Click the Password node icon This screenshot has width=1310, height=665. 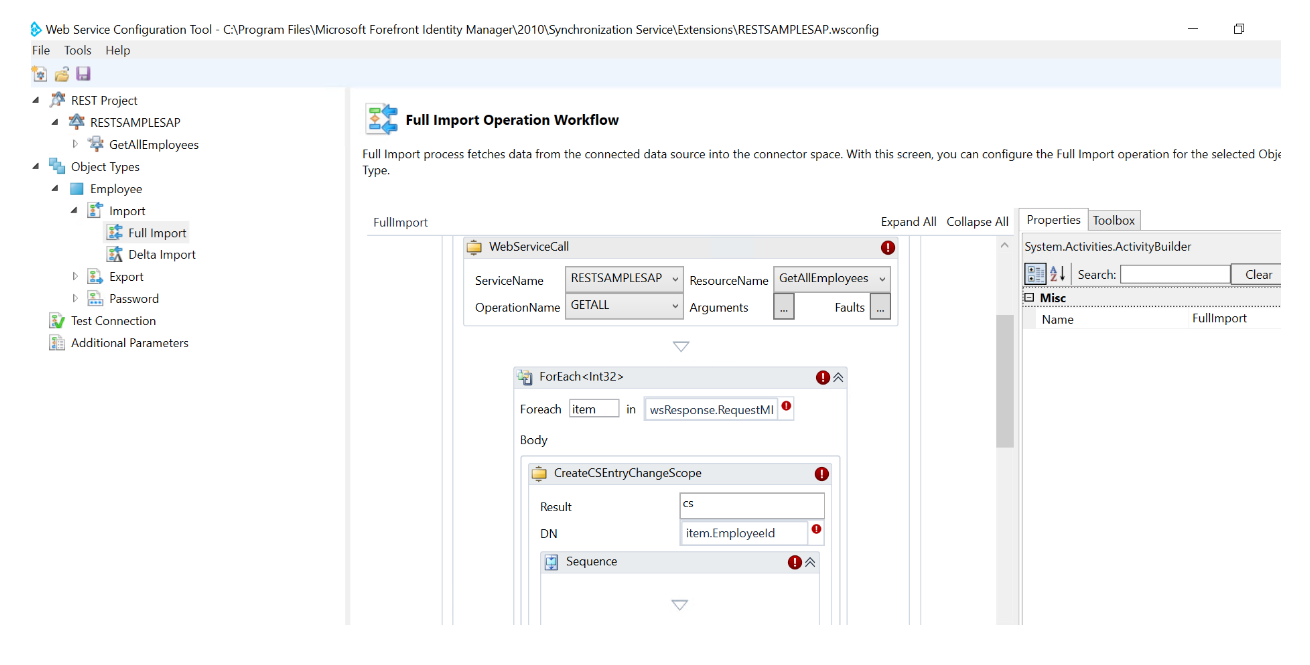[95, 298]
